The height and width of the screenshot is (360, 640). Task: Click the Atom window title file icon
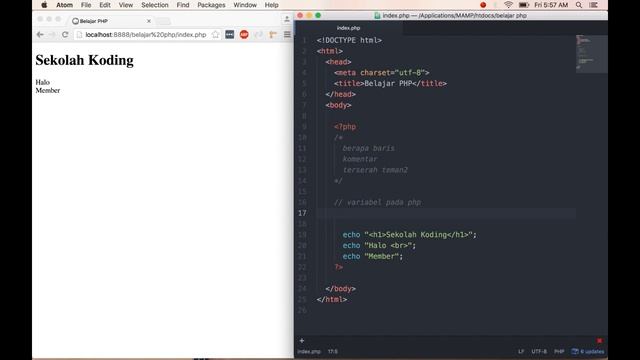377,16
